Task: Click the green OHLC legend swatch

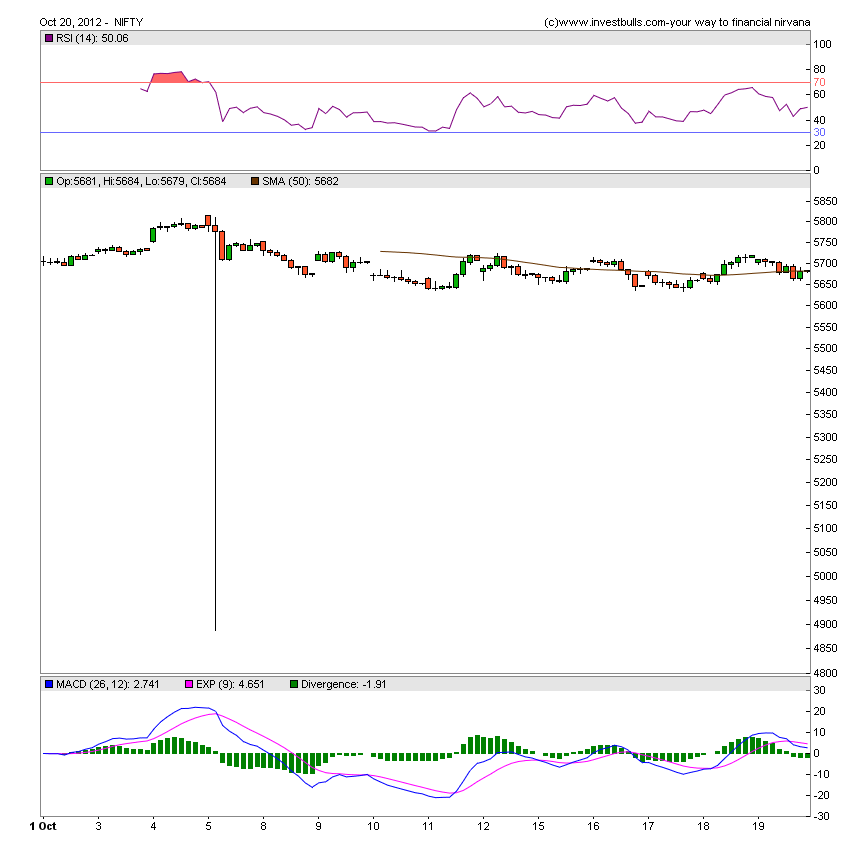Action: 49,181
